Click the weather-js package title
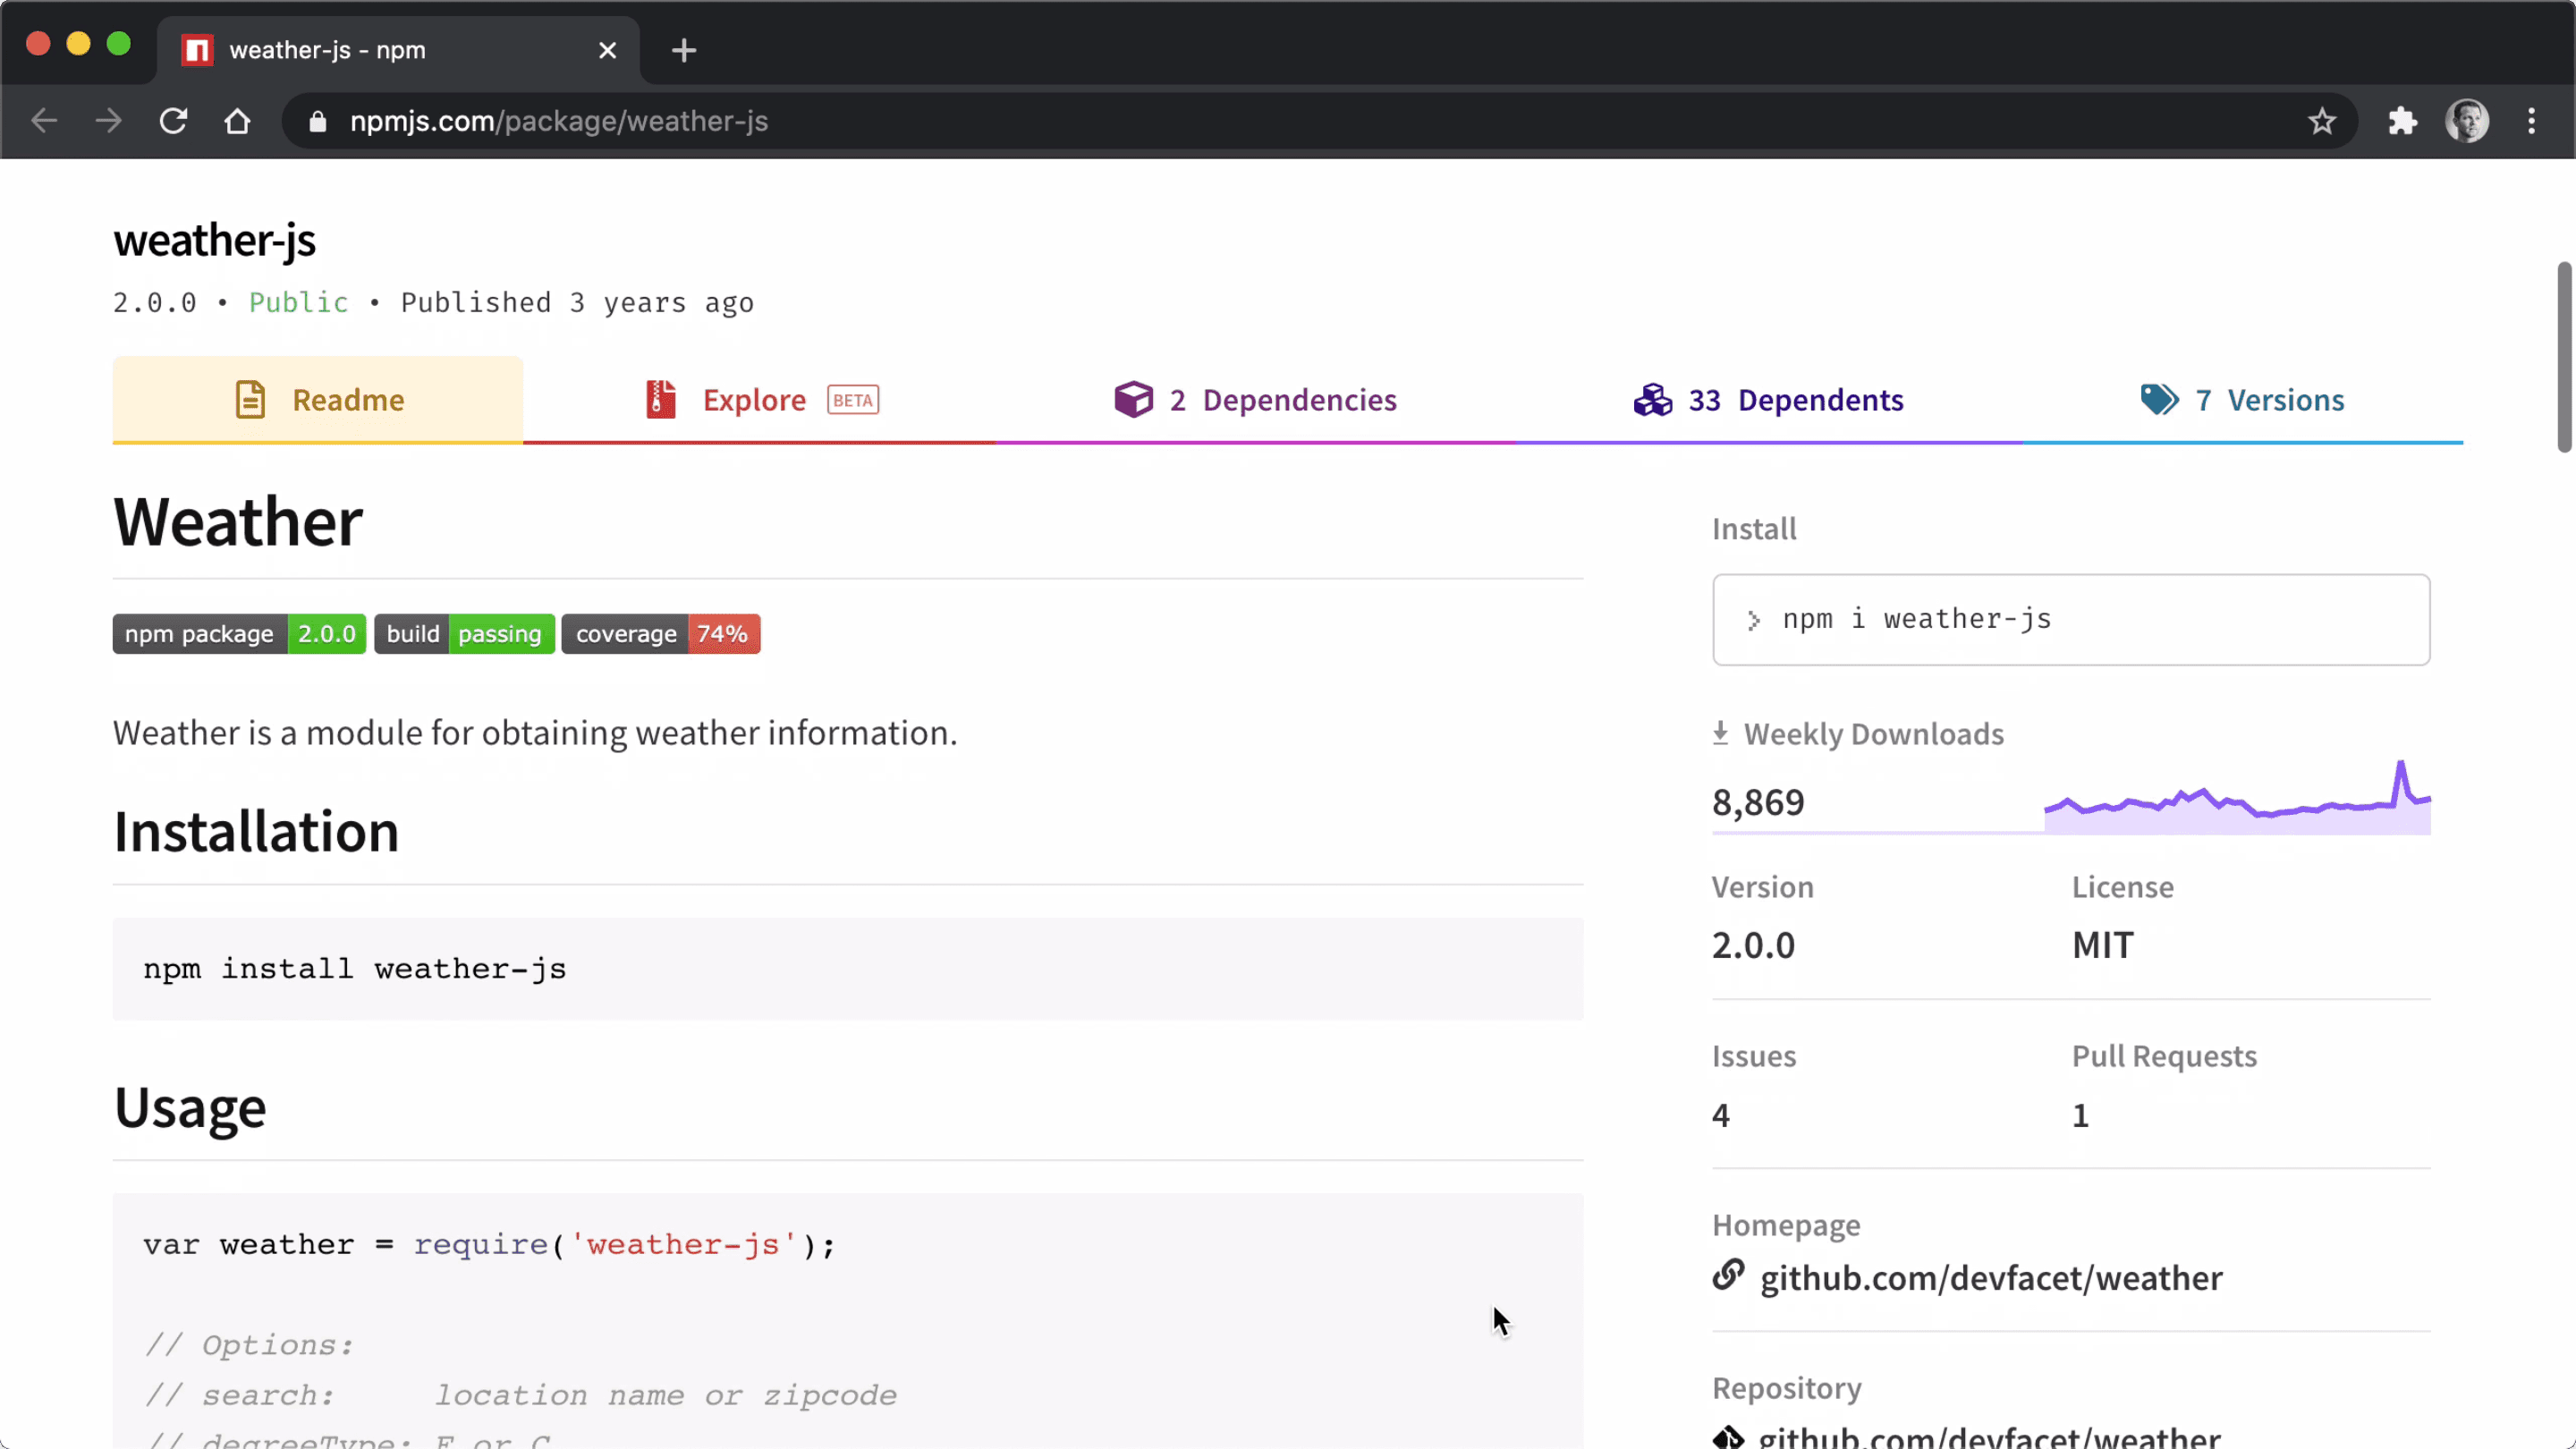Viewport: 2576px width, 1449px height. coord(214,240)
